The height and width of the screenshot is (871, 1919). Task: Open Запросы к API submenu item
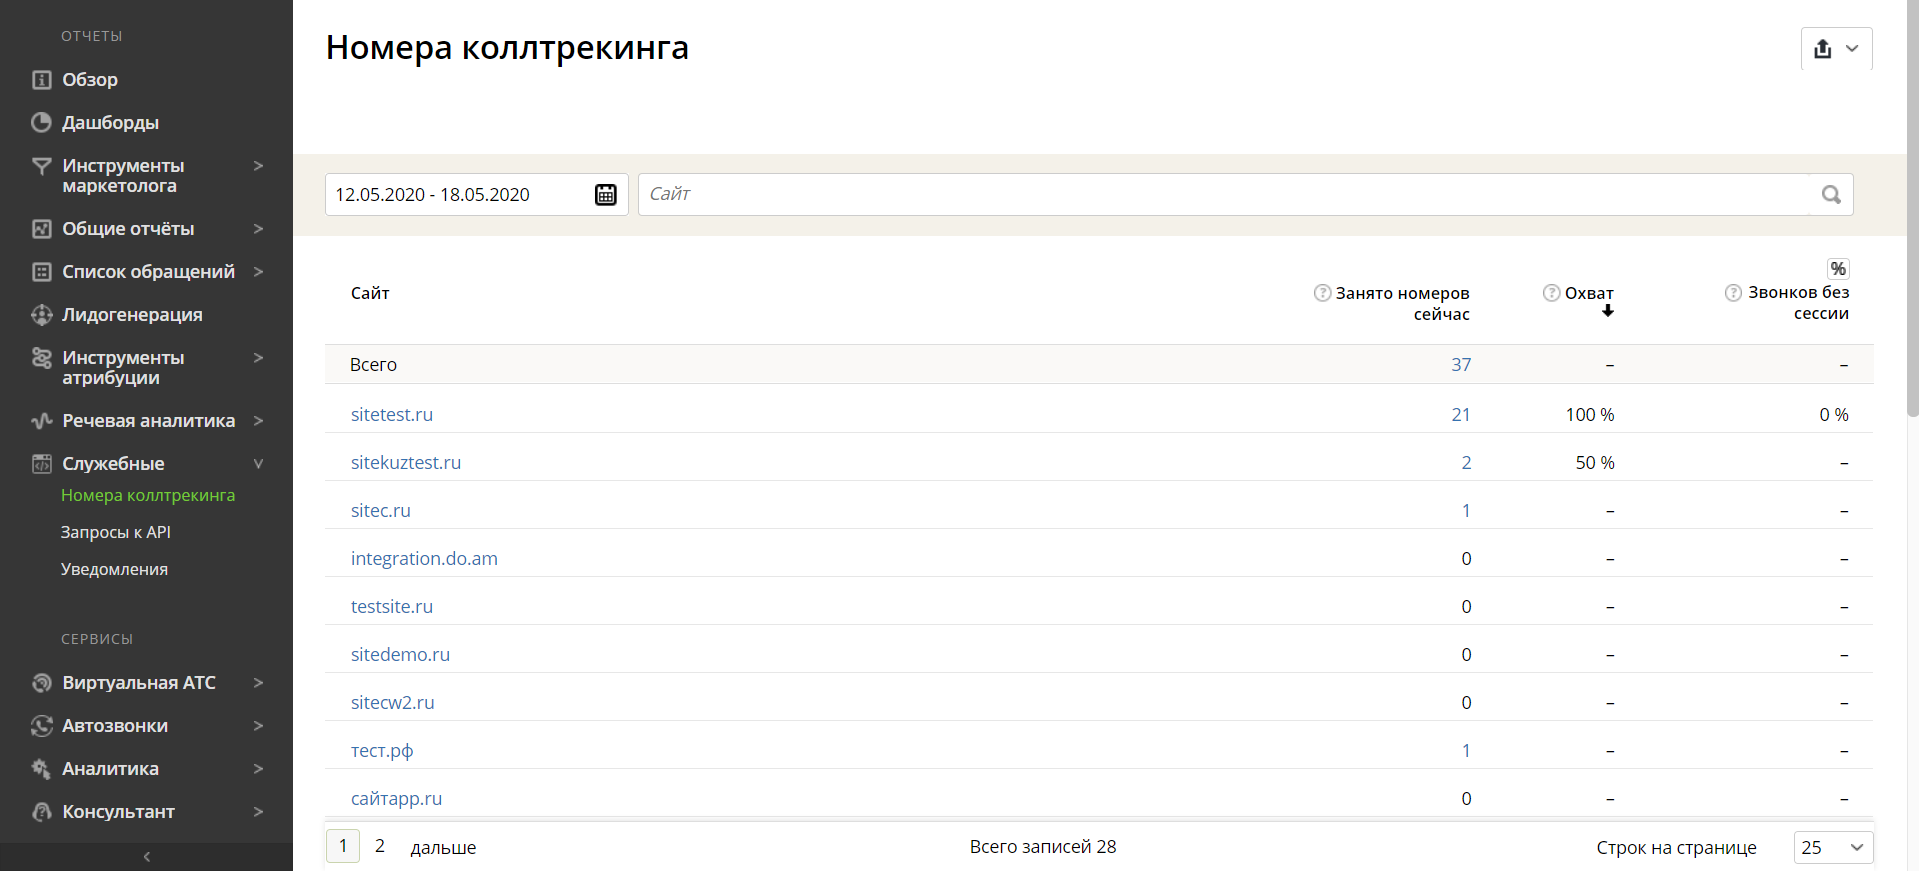[116, 532]
